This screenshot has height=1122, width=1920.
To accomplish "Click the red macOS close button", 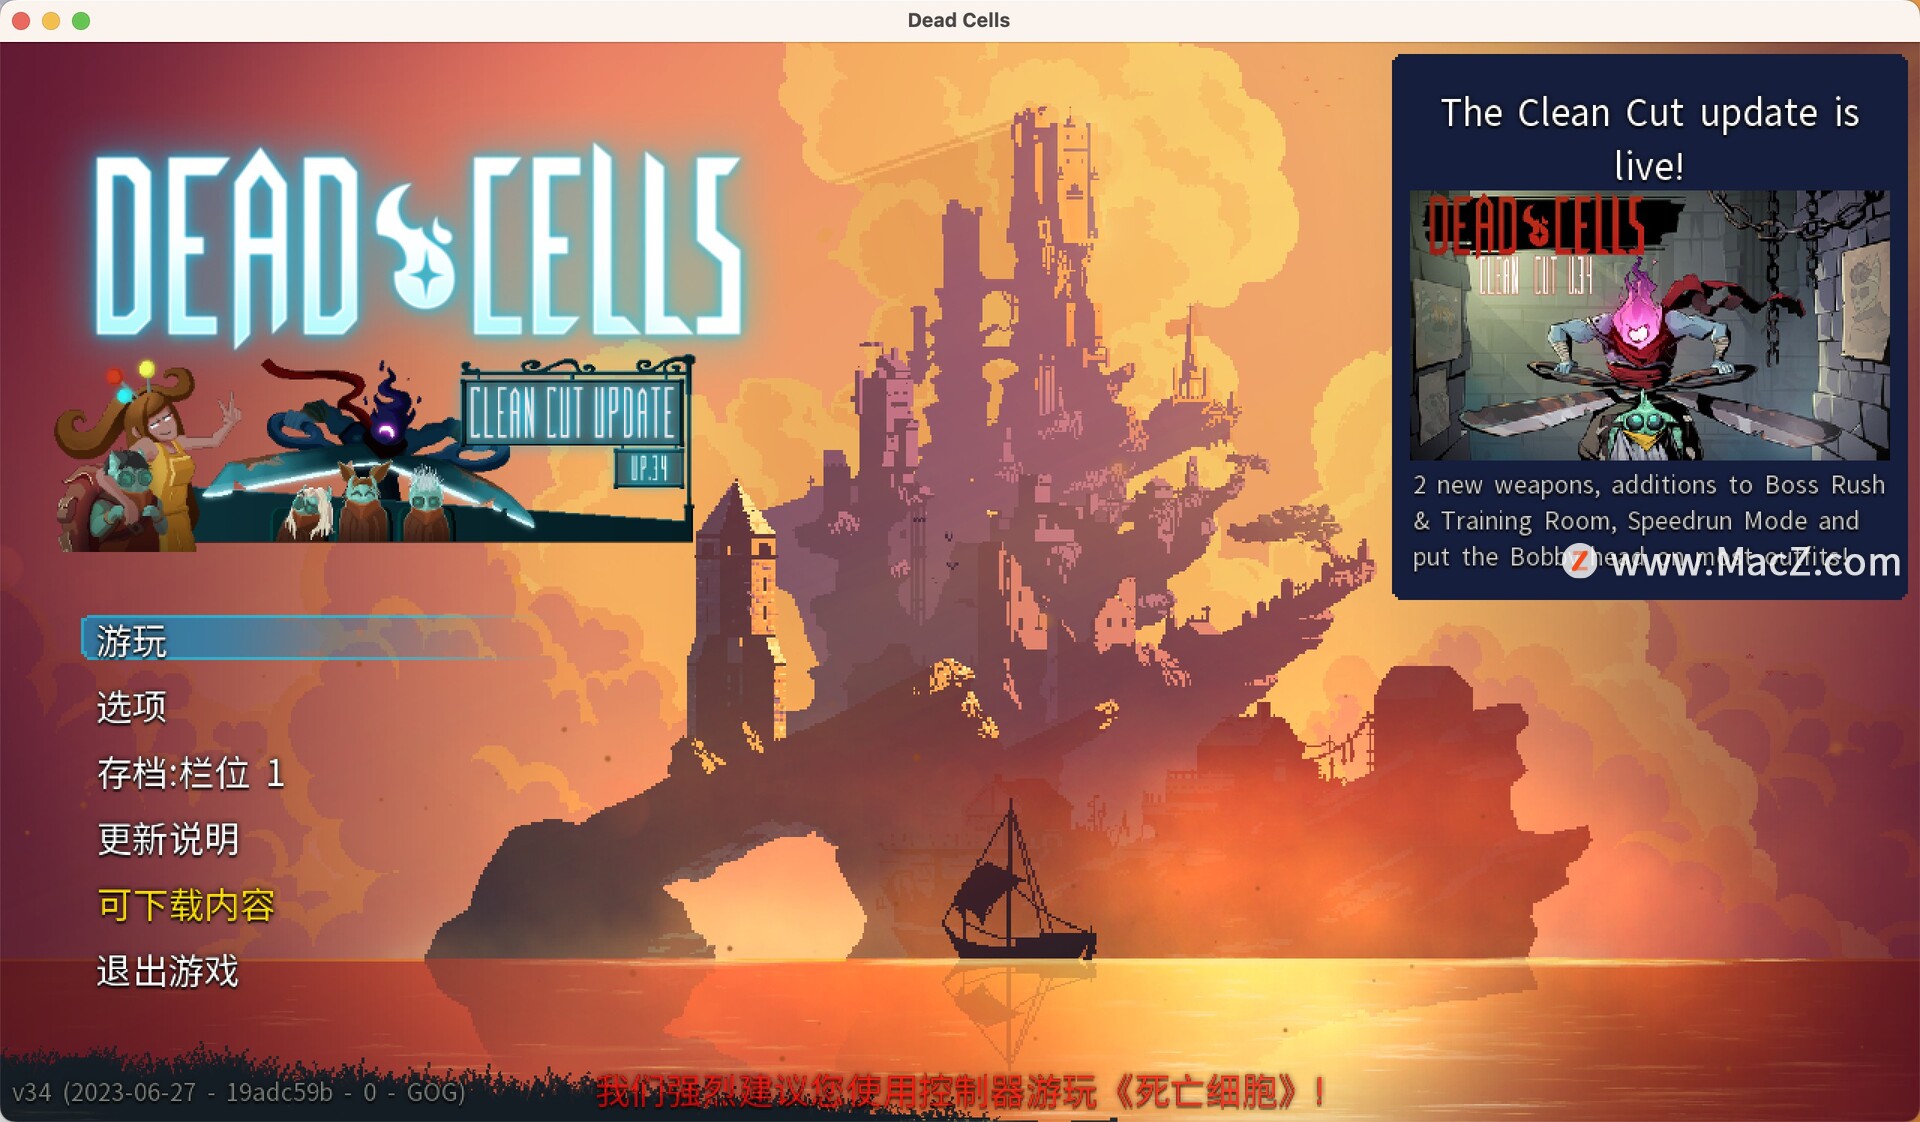I will coord(20,20).
